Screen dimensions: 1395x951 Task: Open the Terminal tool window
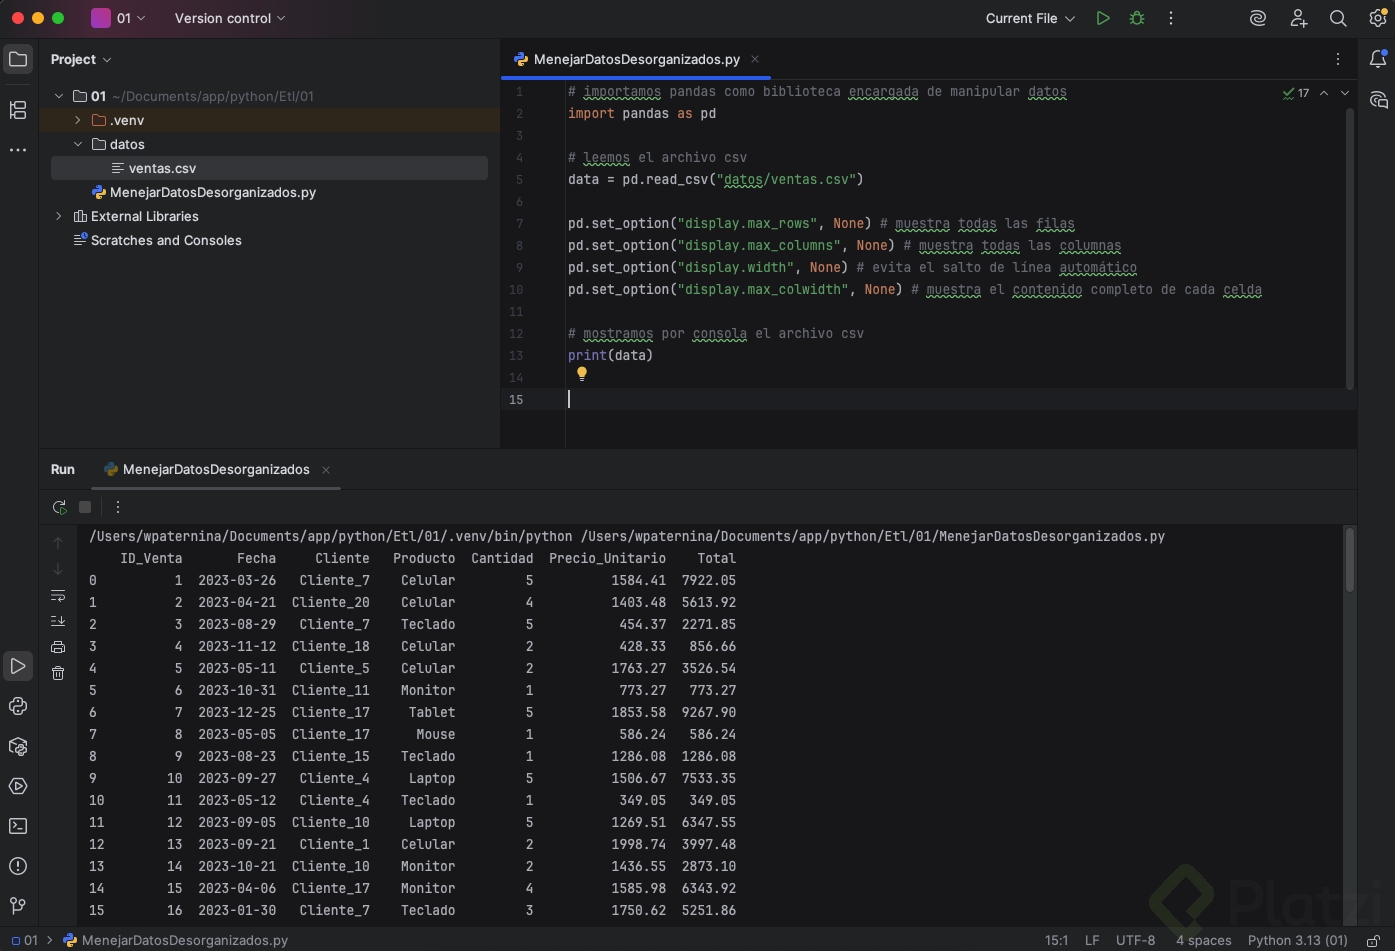18,826
